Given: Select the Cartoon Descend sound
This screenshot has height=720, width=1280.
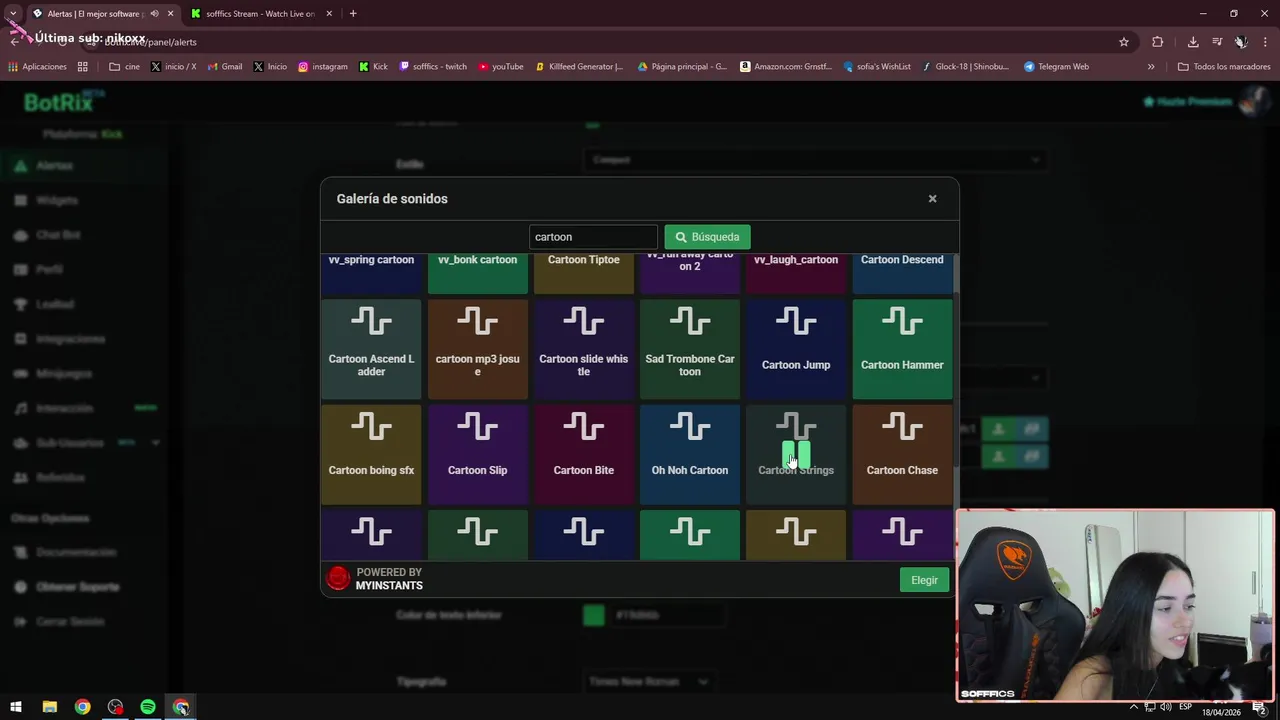Looking at the screenshot, I should (902, 273).
